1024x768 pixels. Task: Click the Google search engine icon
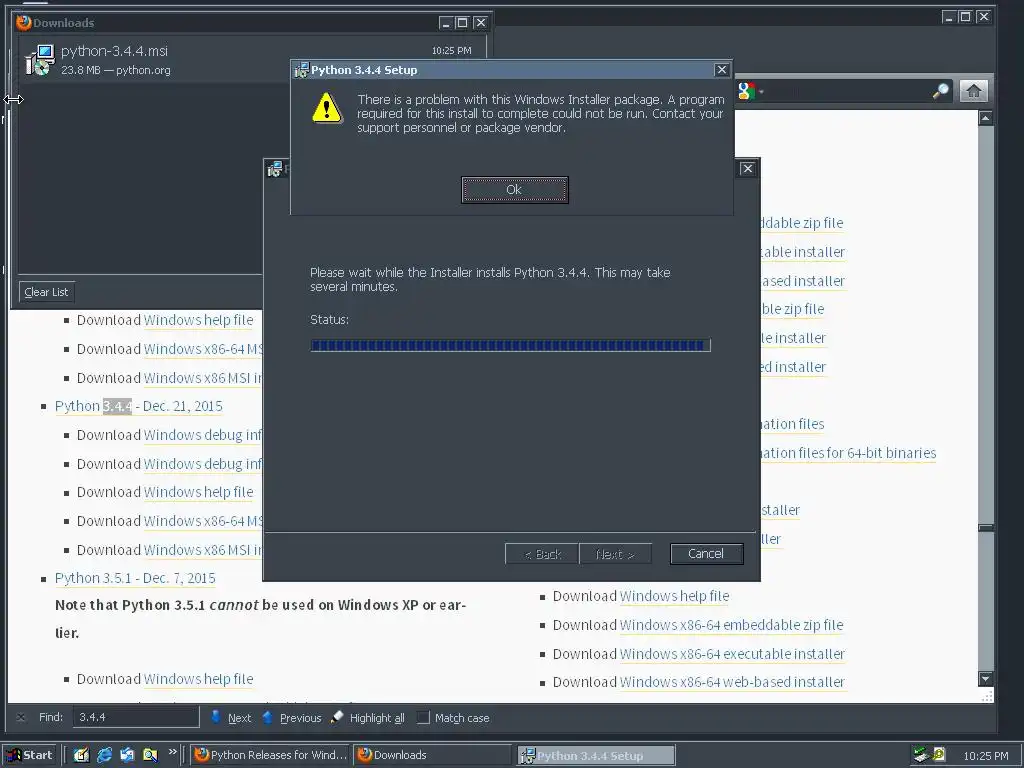(746, 91)
